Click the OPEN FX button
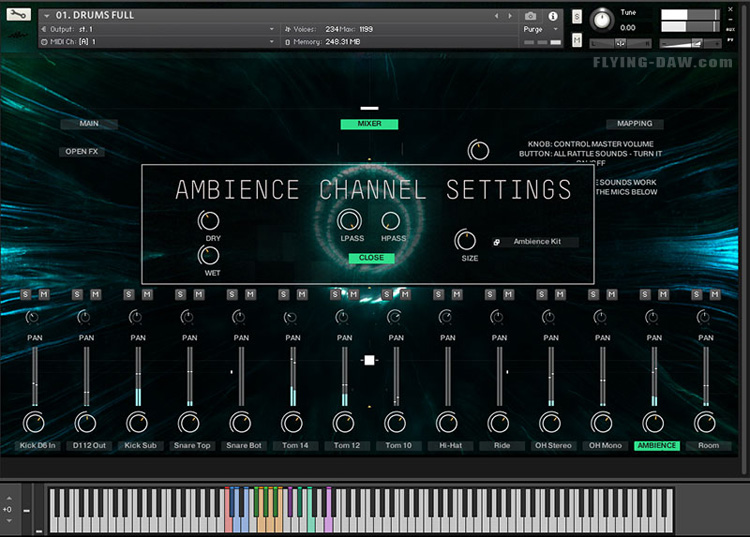 82,152
